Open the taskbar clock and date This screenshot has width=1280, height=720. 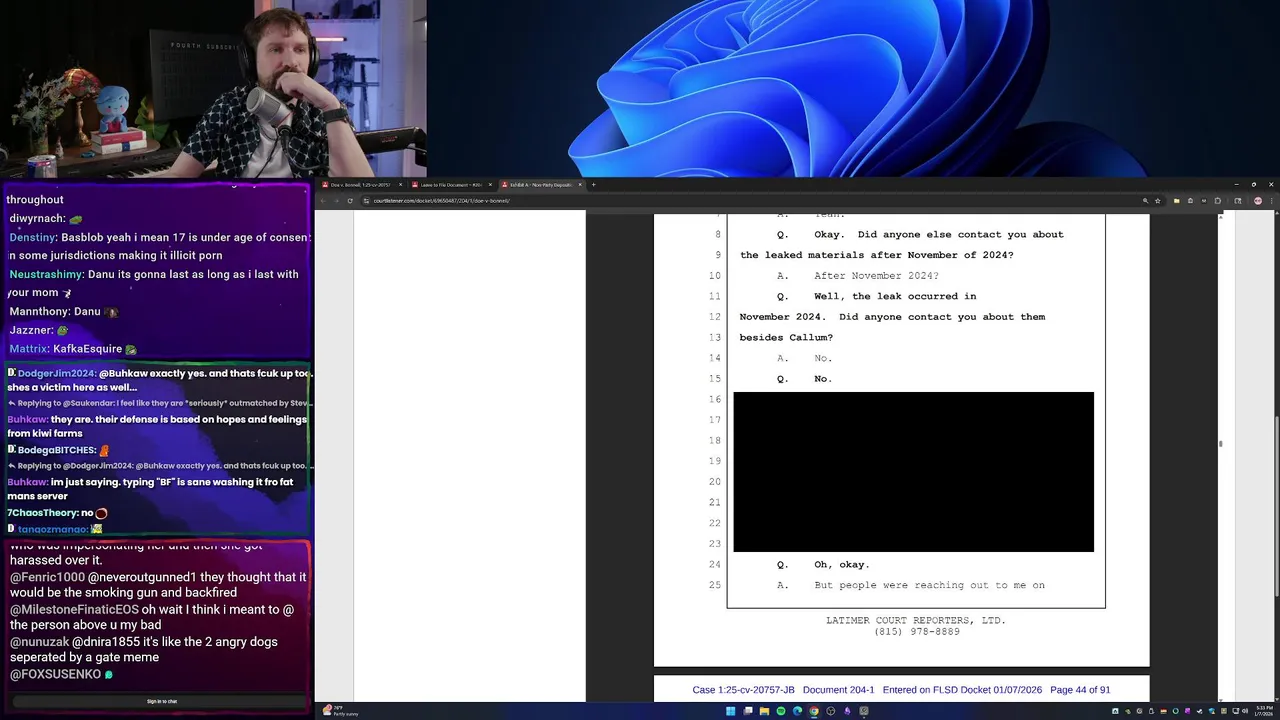pyautogui.click(x=1263, y=711)
